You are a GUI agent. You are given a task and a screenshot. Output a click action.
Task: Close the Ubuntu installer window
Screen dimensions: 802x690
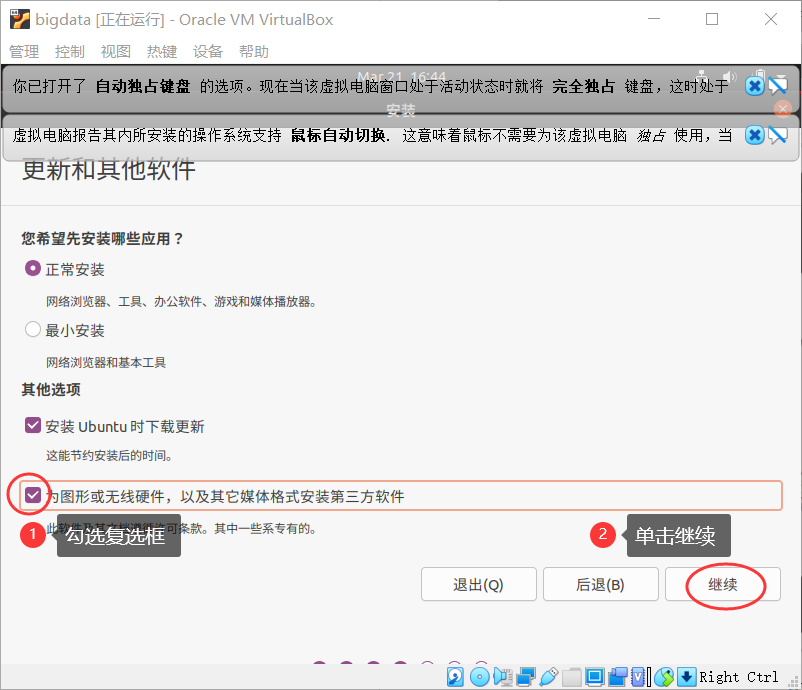tap(783, 108)
